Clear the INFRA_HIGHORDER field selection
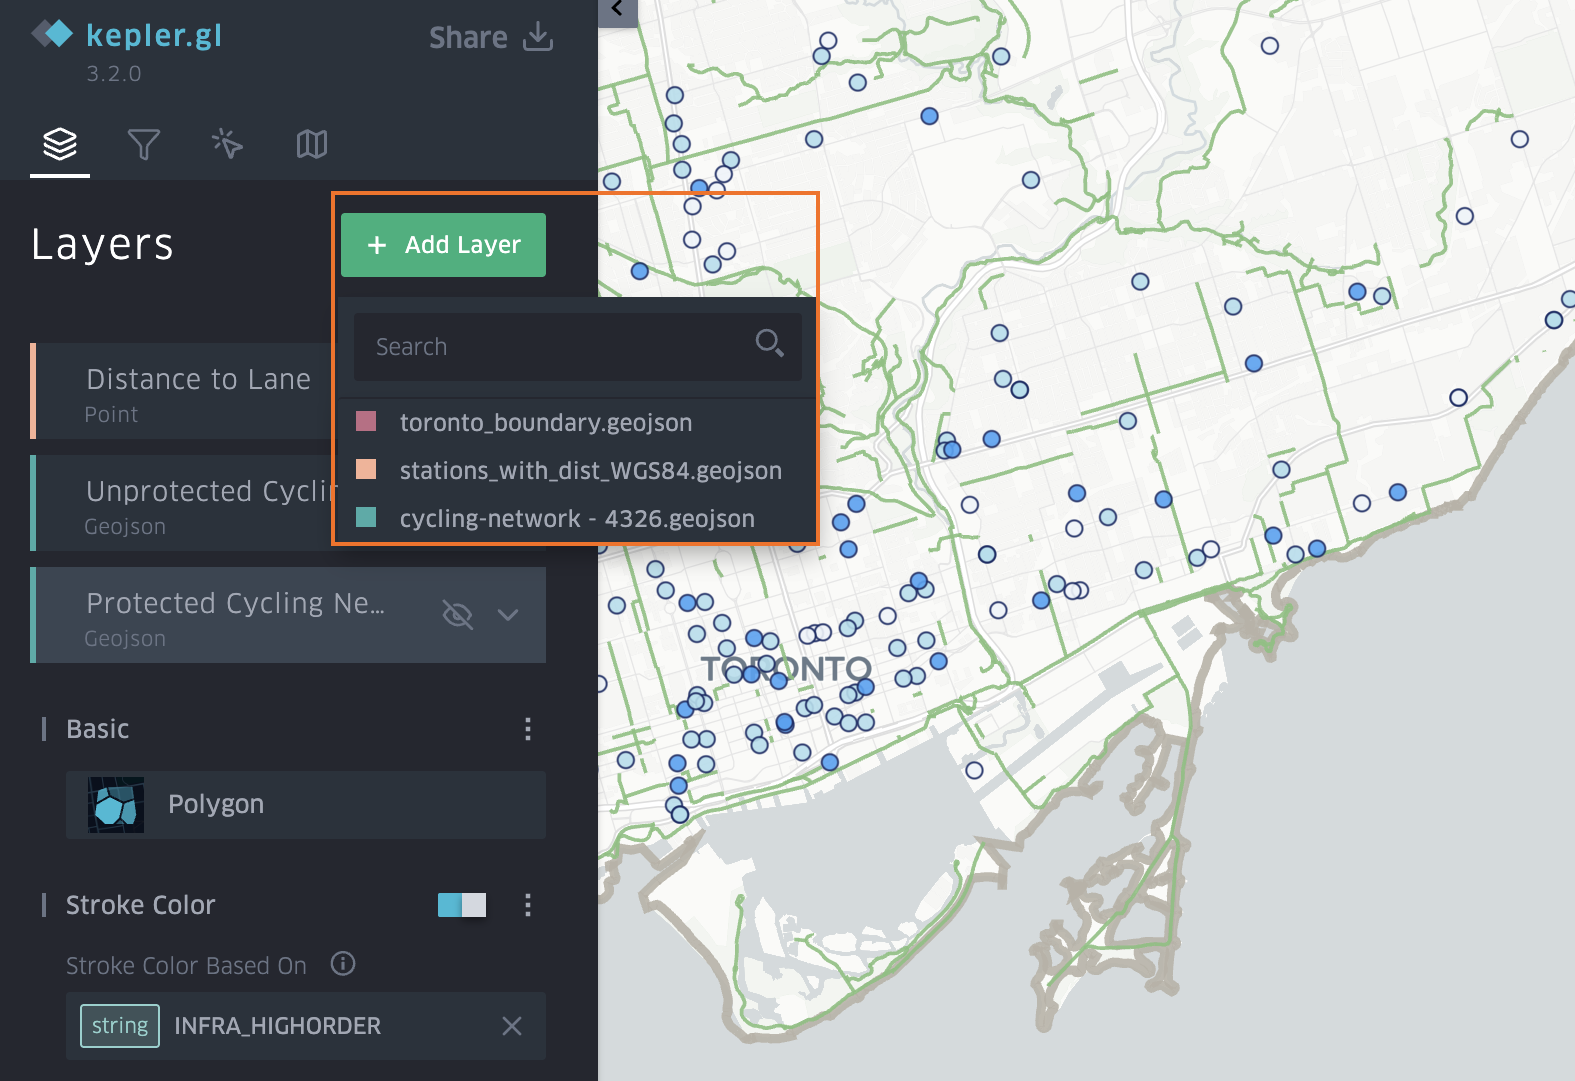This screenshot has width=1575, height=1081. (512, 1026)
